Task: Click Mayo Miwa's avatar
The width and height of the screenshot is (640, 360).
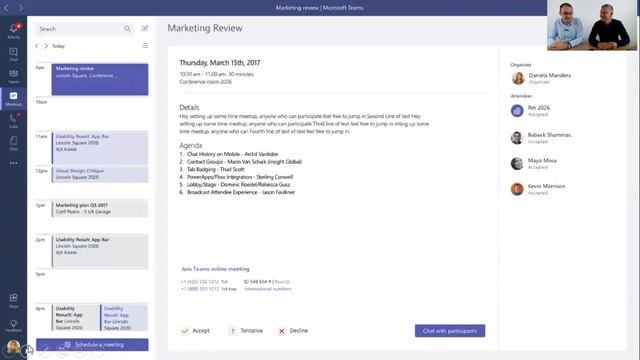Action: (x=517, y=163)
